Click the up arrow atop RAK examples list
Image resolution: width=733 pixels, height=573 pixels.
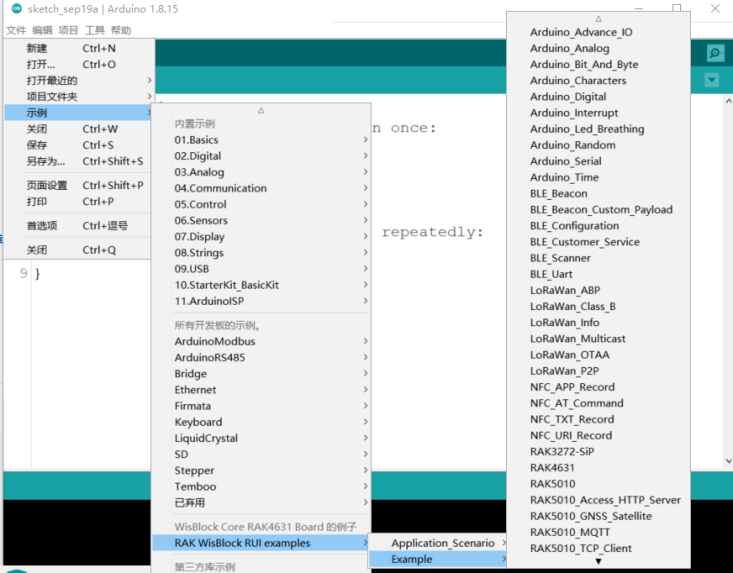pyautogui.click(x=598, y=19)
